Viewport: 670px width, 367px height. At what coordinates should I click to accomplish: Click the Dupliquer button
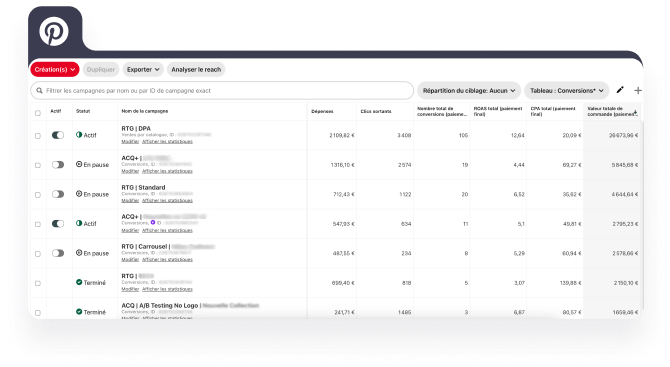pos(101,69)
